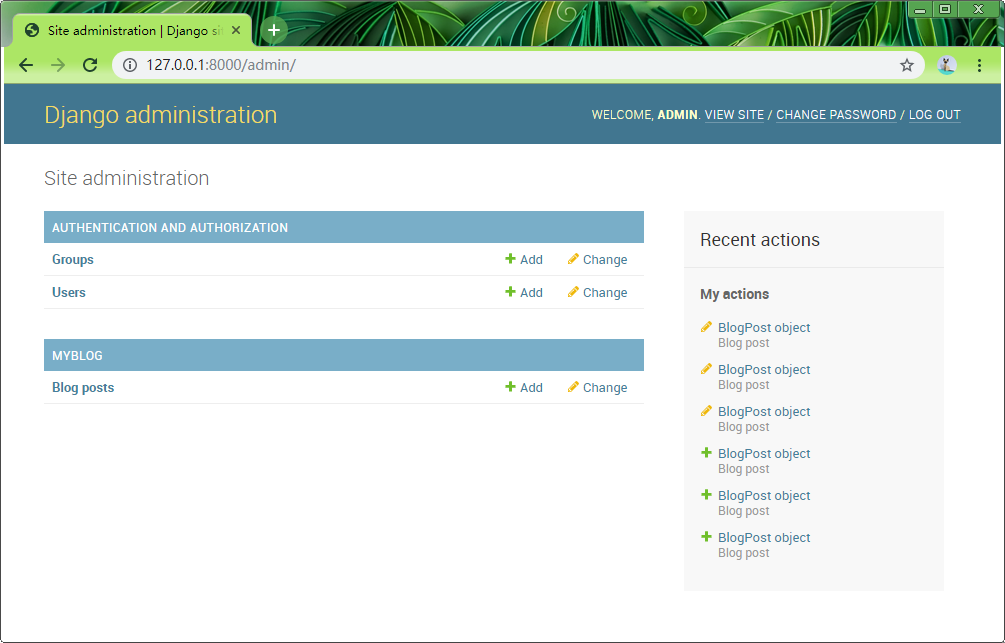This screenshot has width=1005, height=643.
Task: Open the last BlogPost object in recent actions
Action: [764, 538]
